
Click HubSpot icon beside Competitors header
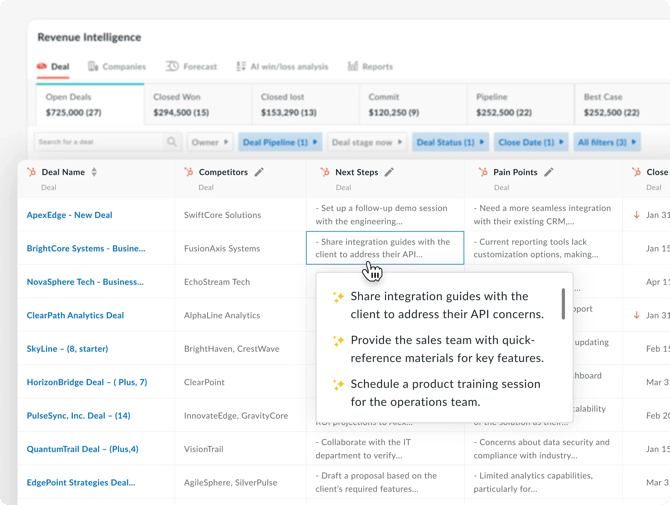click(188, 172)
